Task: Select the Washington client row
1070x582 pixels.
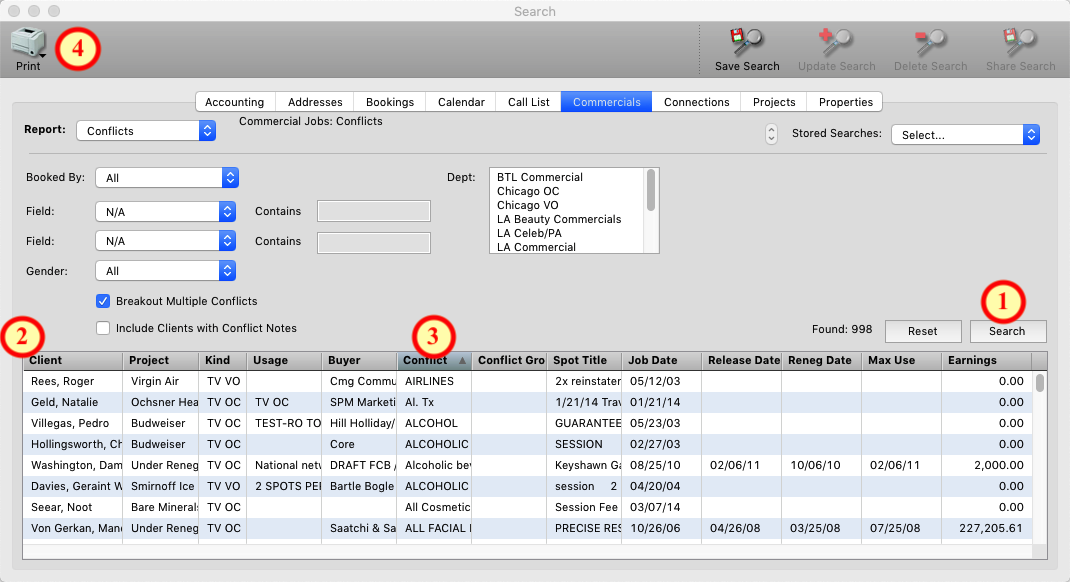Action: (x=527, y=465)
